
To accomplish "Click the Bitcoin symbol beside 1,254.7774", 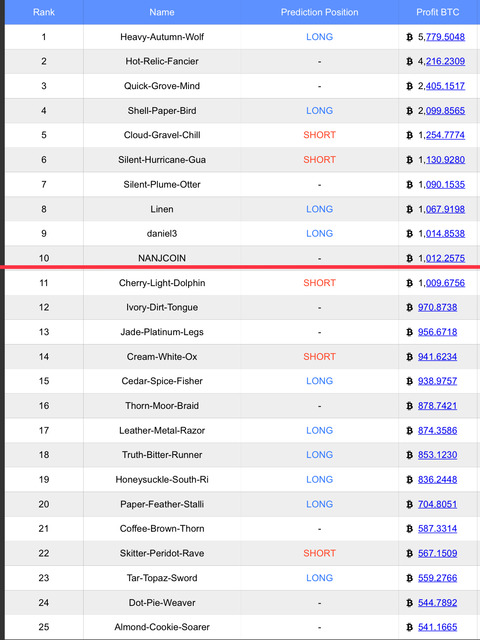I will [409, 136].
